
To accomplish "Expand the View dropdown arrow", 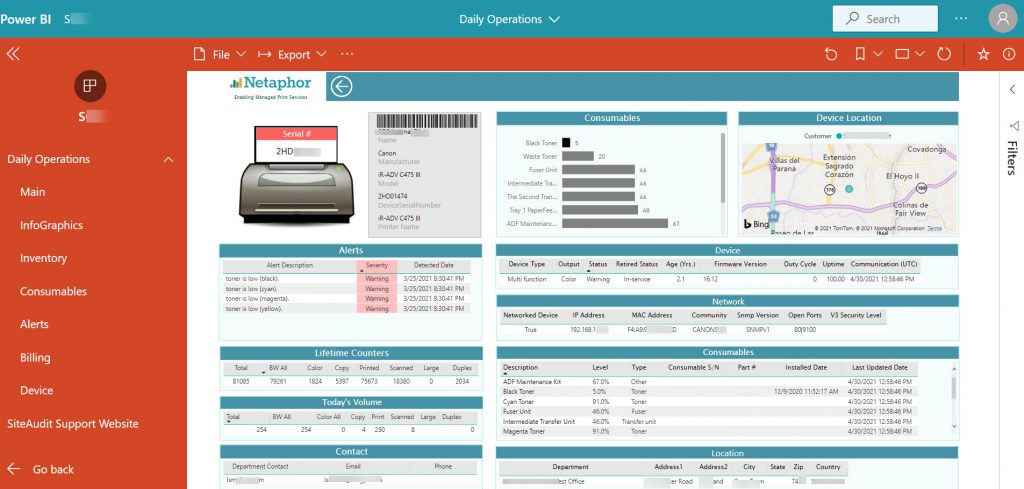I will tap(920, 54).
